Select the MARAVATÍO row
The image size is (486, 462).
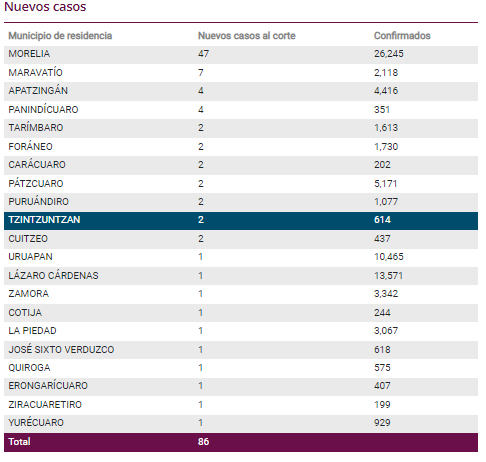click(x=241, y=73)
